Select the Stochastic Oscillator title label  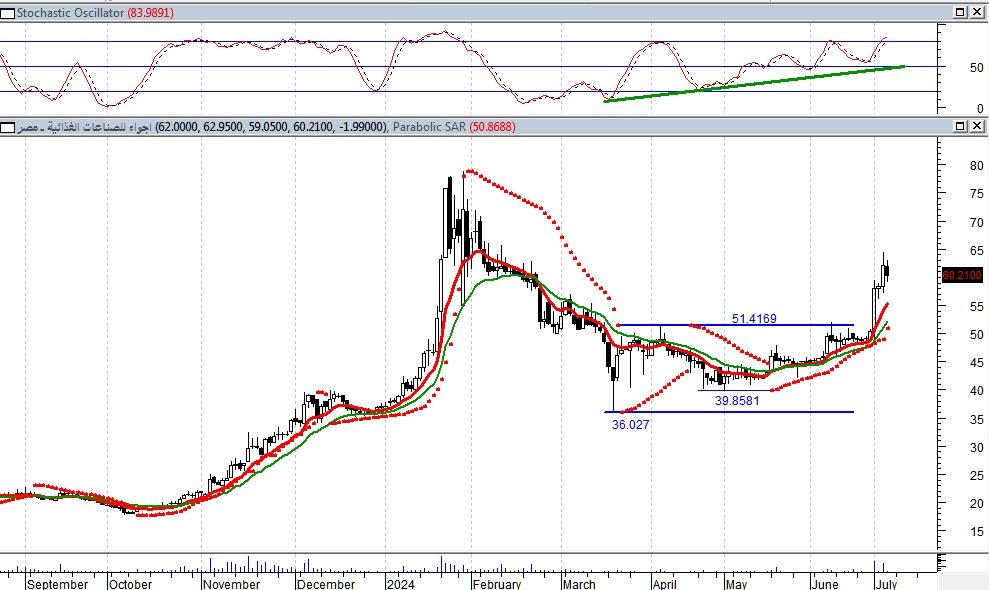point(70,11)
